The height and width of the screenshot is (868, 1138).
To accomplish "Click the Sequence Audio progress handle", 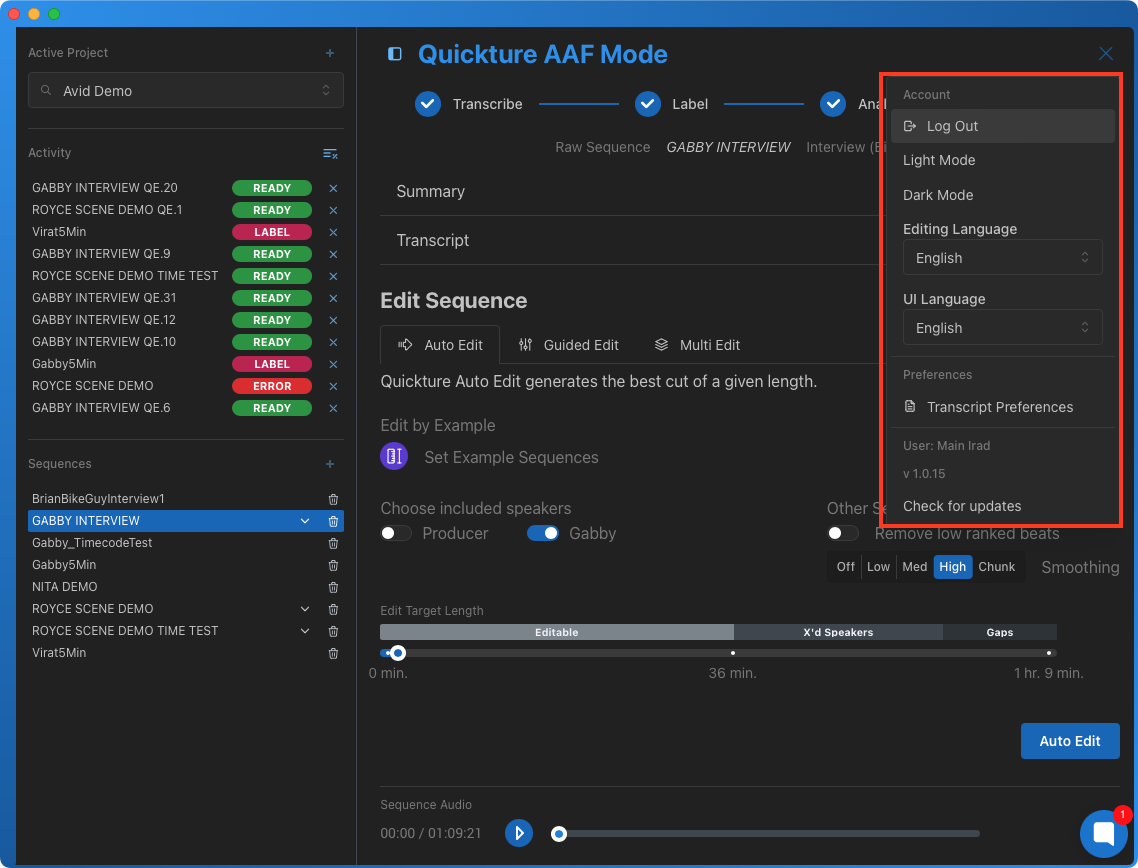I will pyautogui.click(x=558, y=834).
